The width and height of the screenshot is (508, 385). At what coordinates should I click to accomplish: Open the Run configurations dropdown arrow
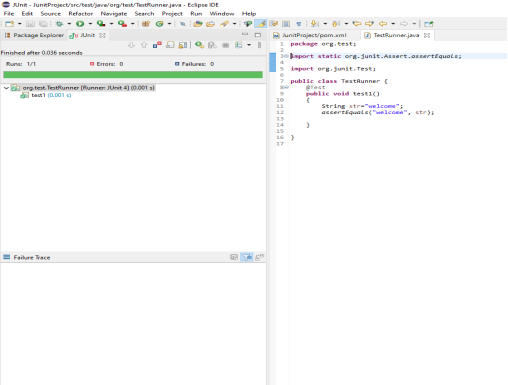pyautogui.click(x=90, y=24)
